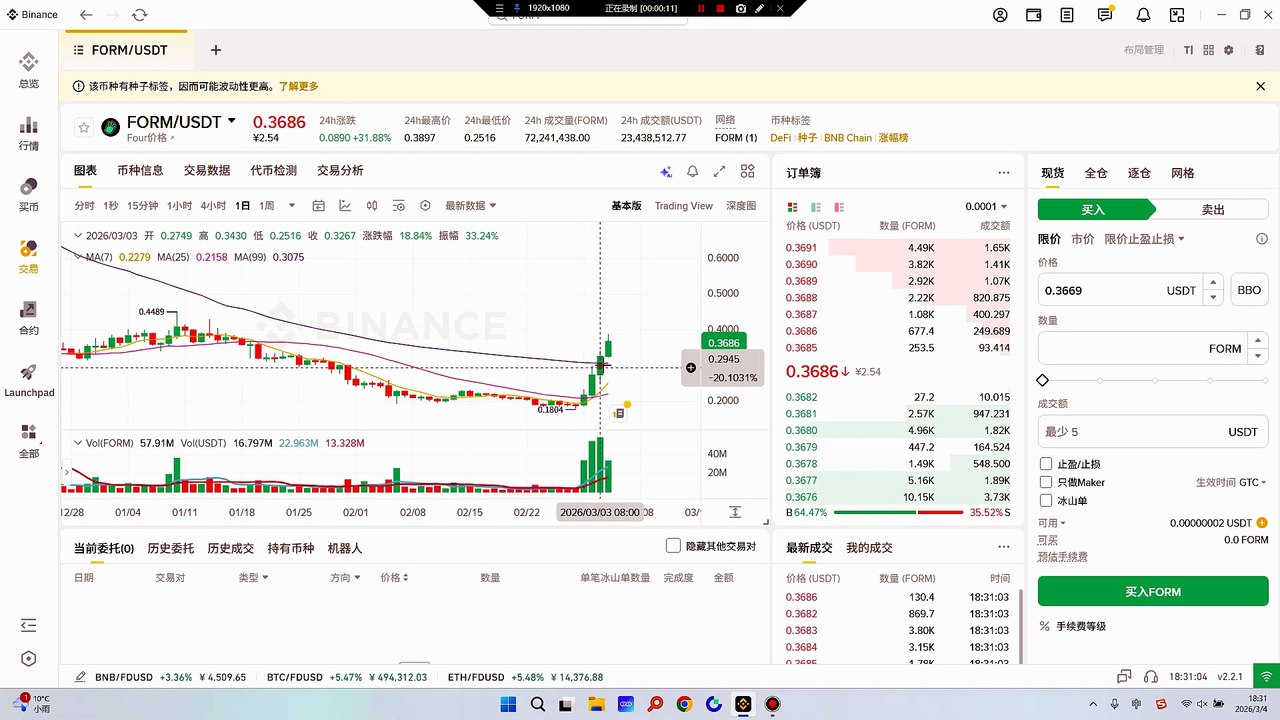Switch to the 交易数据 tab

click(x=207, y=171)
